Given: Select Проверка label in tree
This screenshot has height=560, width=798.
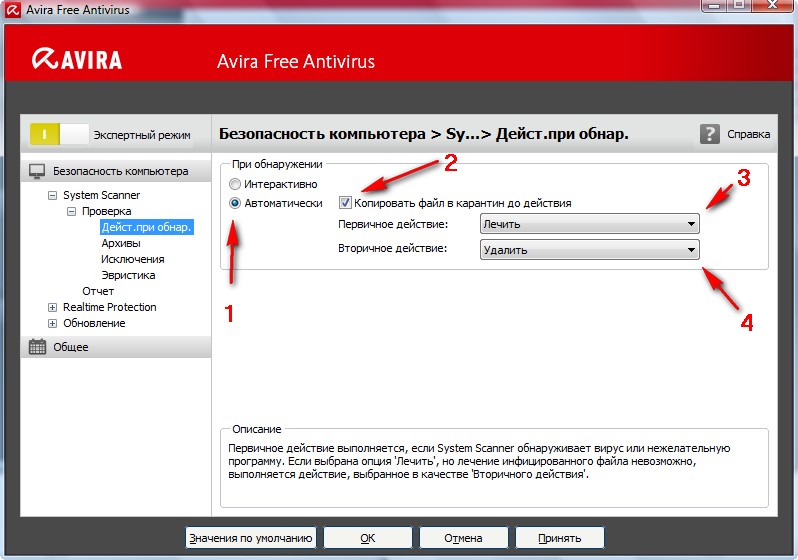Looking at the screenshot, I should pyautogui.click(x=106, y=211).
